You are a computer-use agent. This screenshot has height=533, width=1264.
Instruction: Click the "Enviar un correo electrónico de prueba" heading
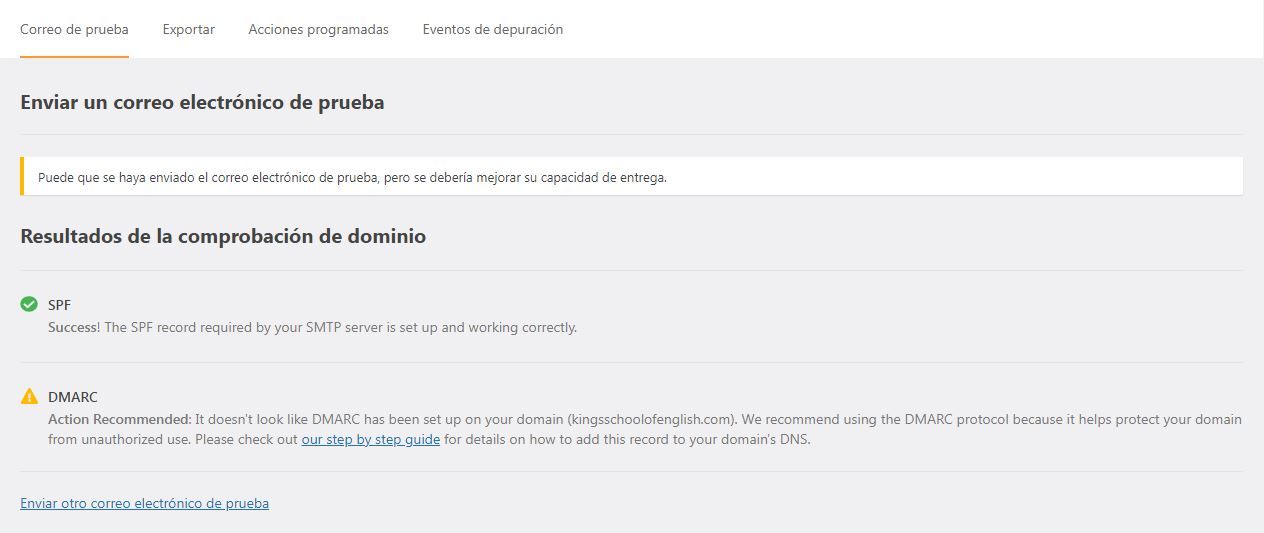click(202, 102)
